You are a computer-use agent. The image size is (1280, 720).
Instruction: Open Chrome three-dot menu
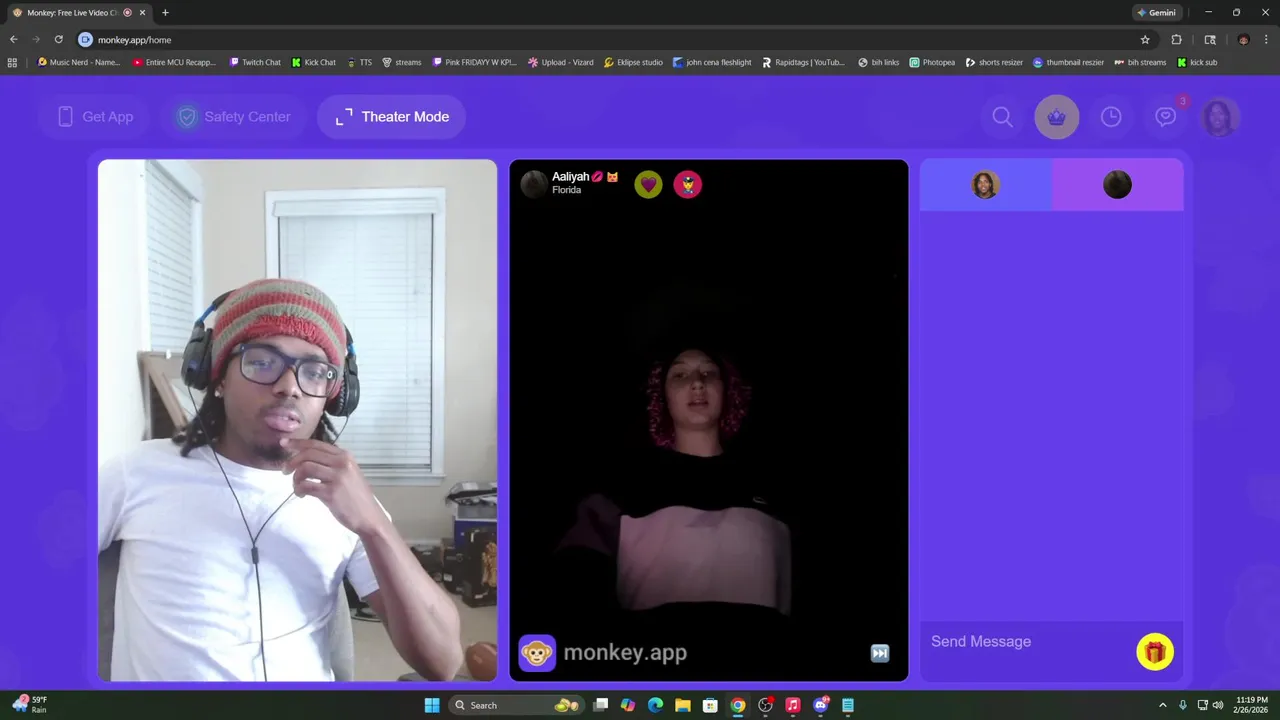click(1268, 40)
